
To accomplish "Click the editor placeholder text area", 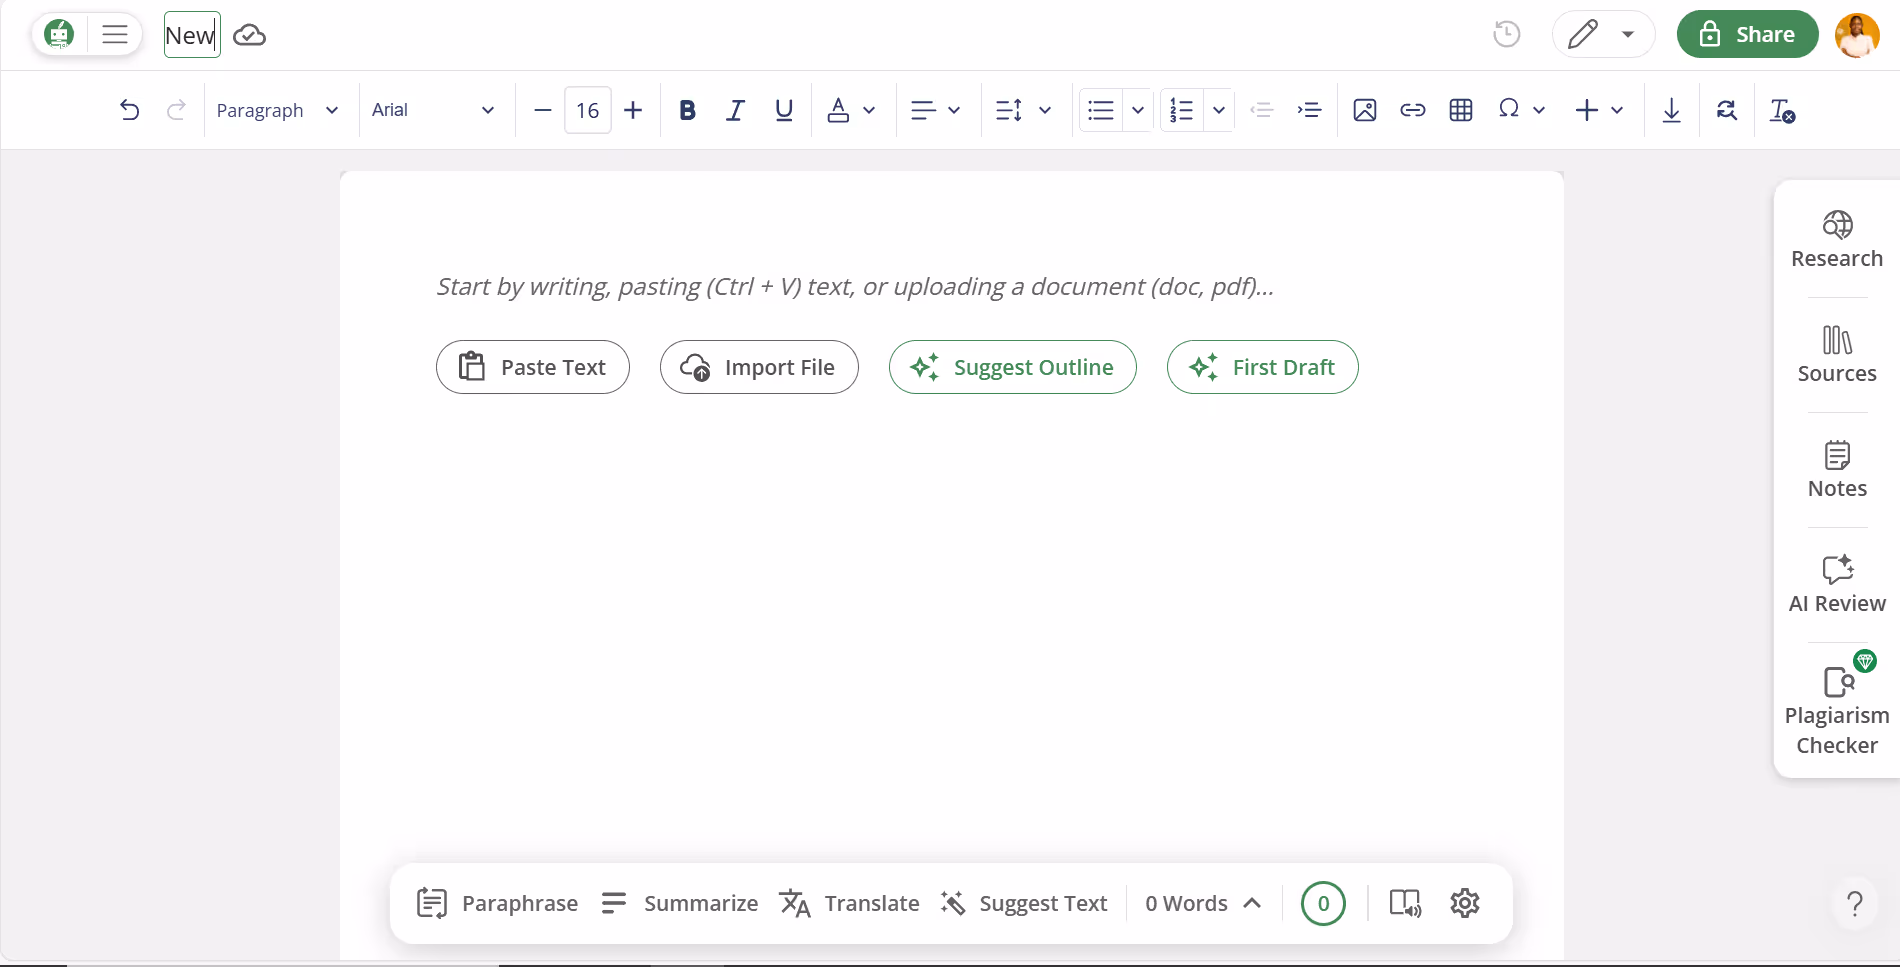I will pyautogui.click(x=855, y=287).
